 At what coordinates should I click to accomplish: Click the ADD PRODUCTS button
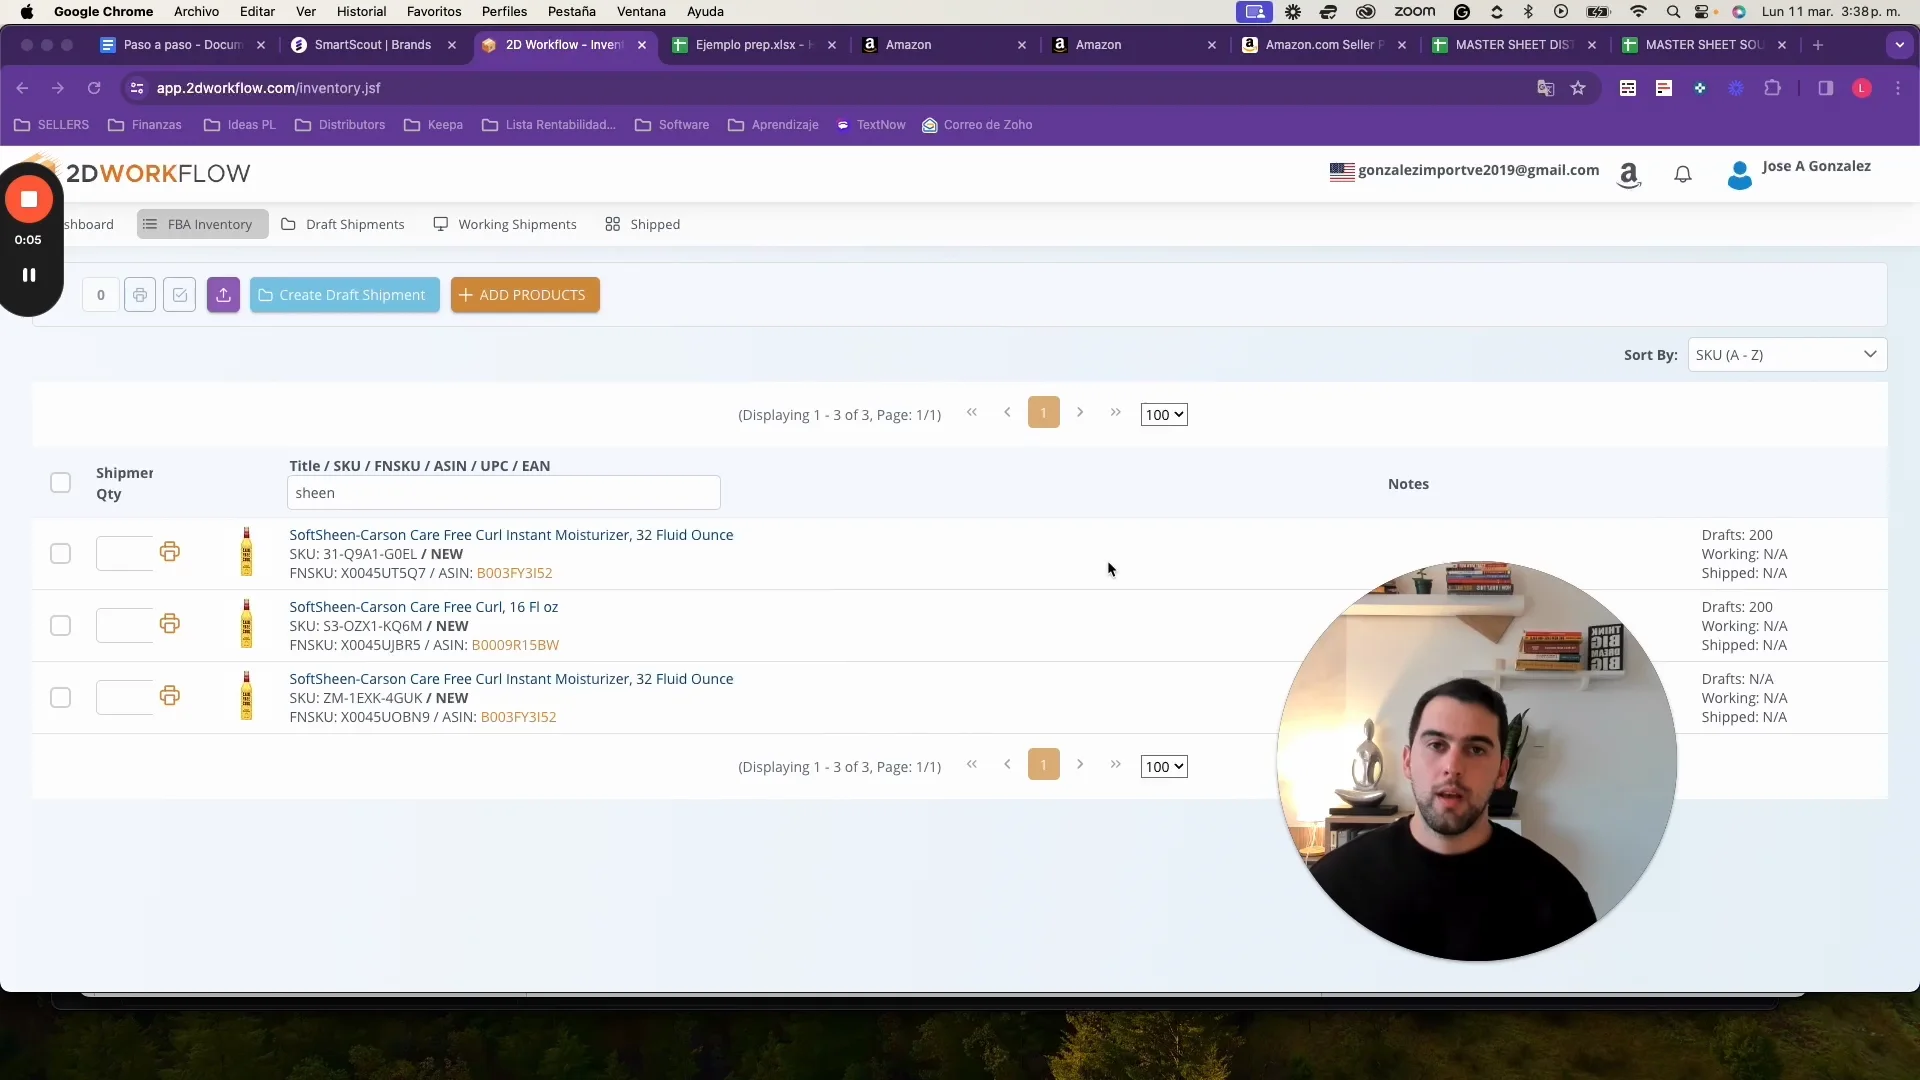[525, 295]
